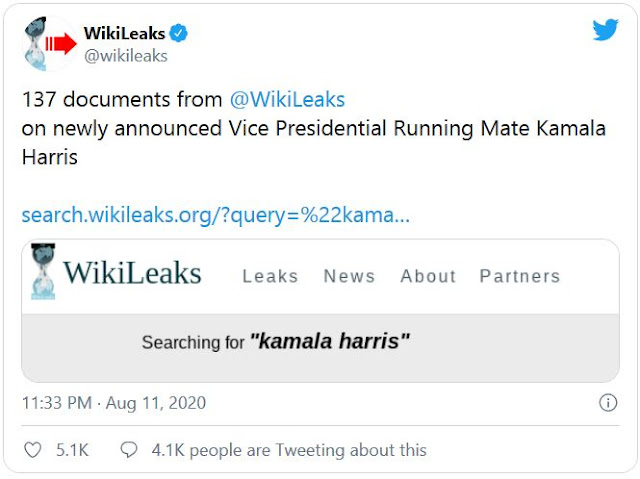Open the About menu item

coord(428,277)
